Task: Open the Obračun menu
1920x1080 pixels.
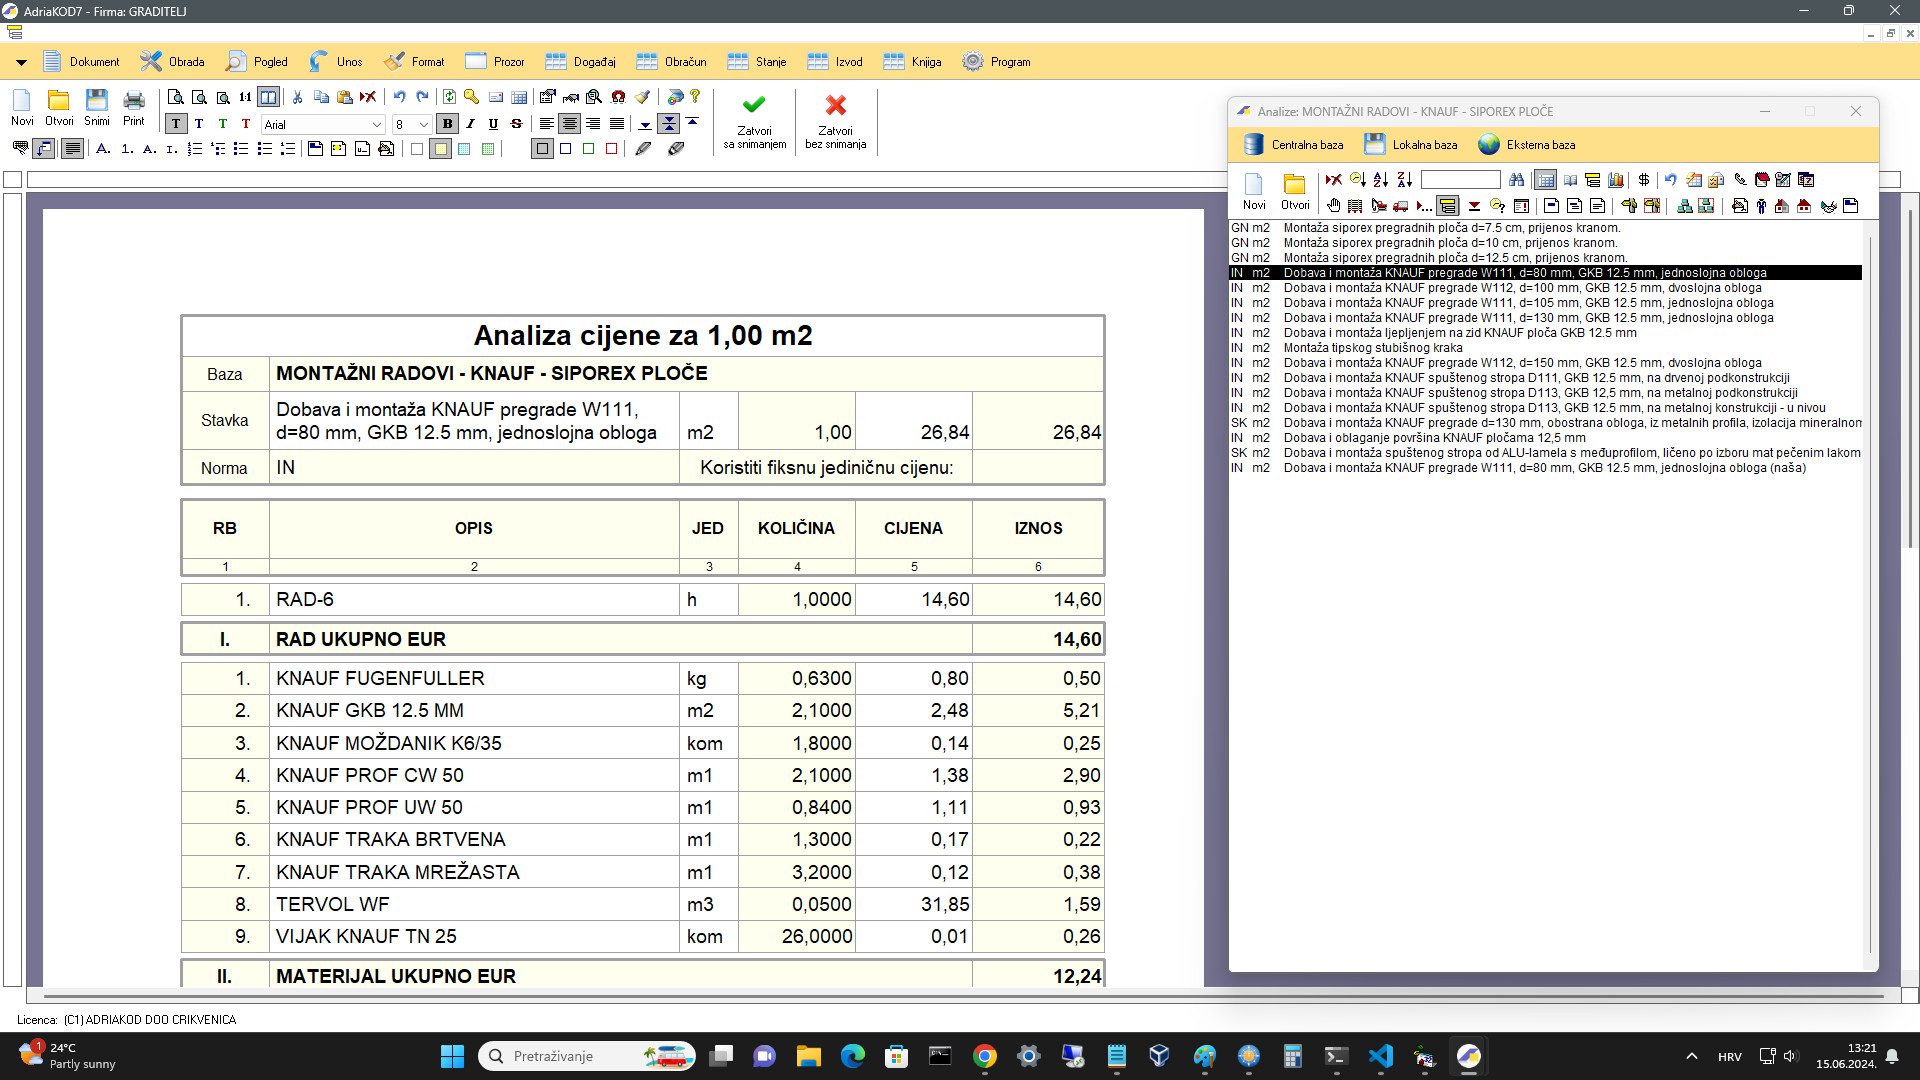Action: point(672,62)
